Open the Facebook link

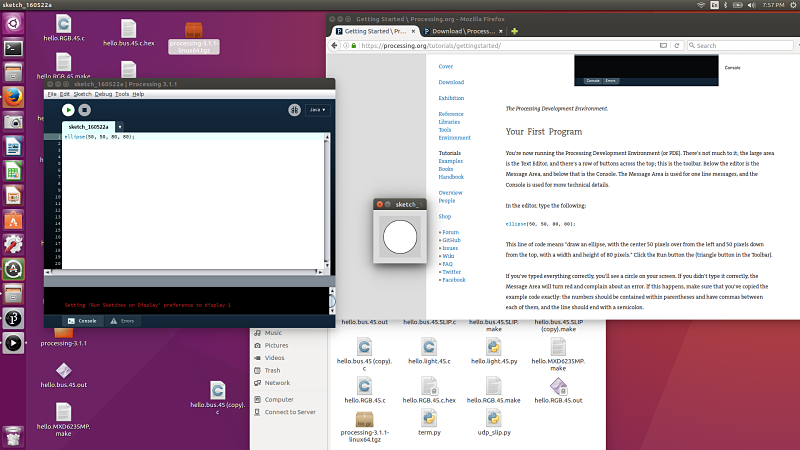point(454,280)
